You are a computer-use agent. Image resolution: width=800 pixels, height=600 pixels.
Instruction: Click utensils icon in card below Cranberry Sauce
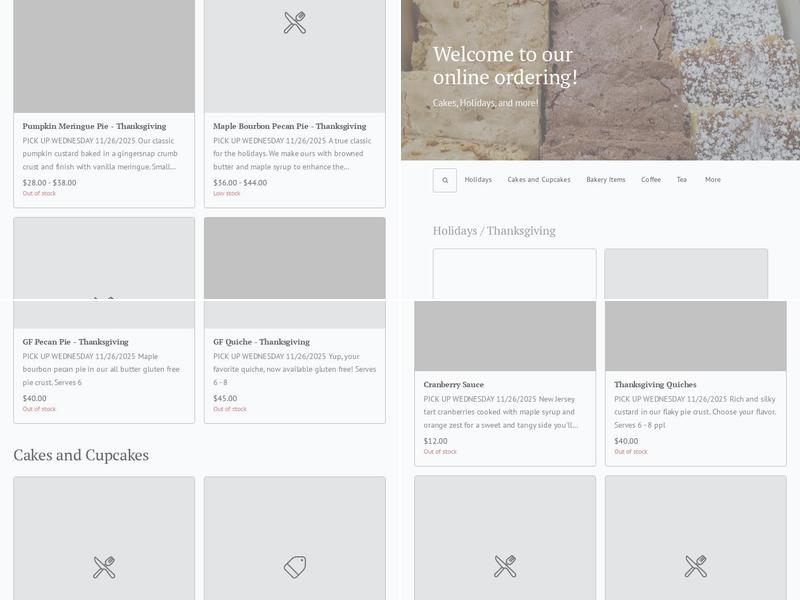pyautogui.click(x=505, y=567)
